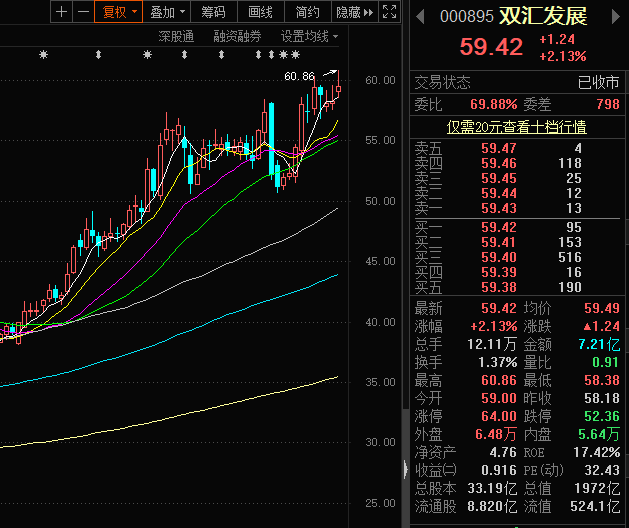Click the first asterisk event marker on chart
Image resolution: width=629 pixels, height=528 pixels.
pyautogui.click(x=43, y=55)
